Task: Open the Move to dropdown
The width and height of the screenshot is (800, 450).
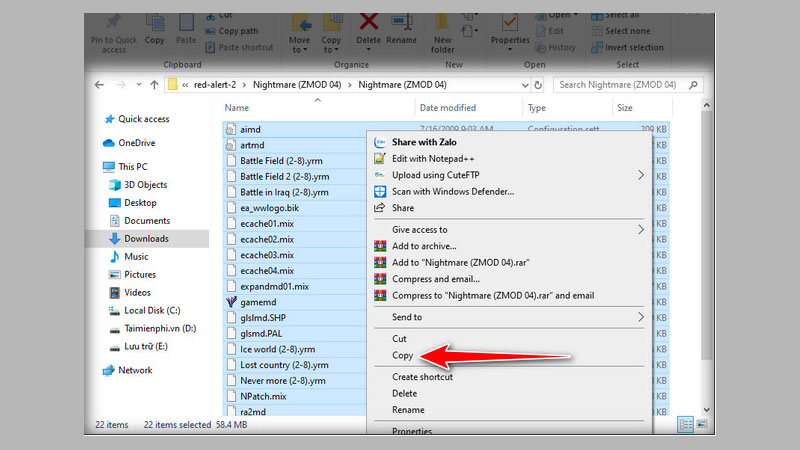Action: click(x=300, y=40)
